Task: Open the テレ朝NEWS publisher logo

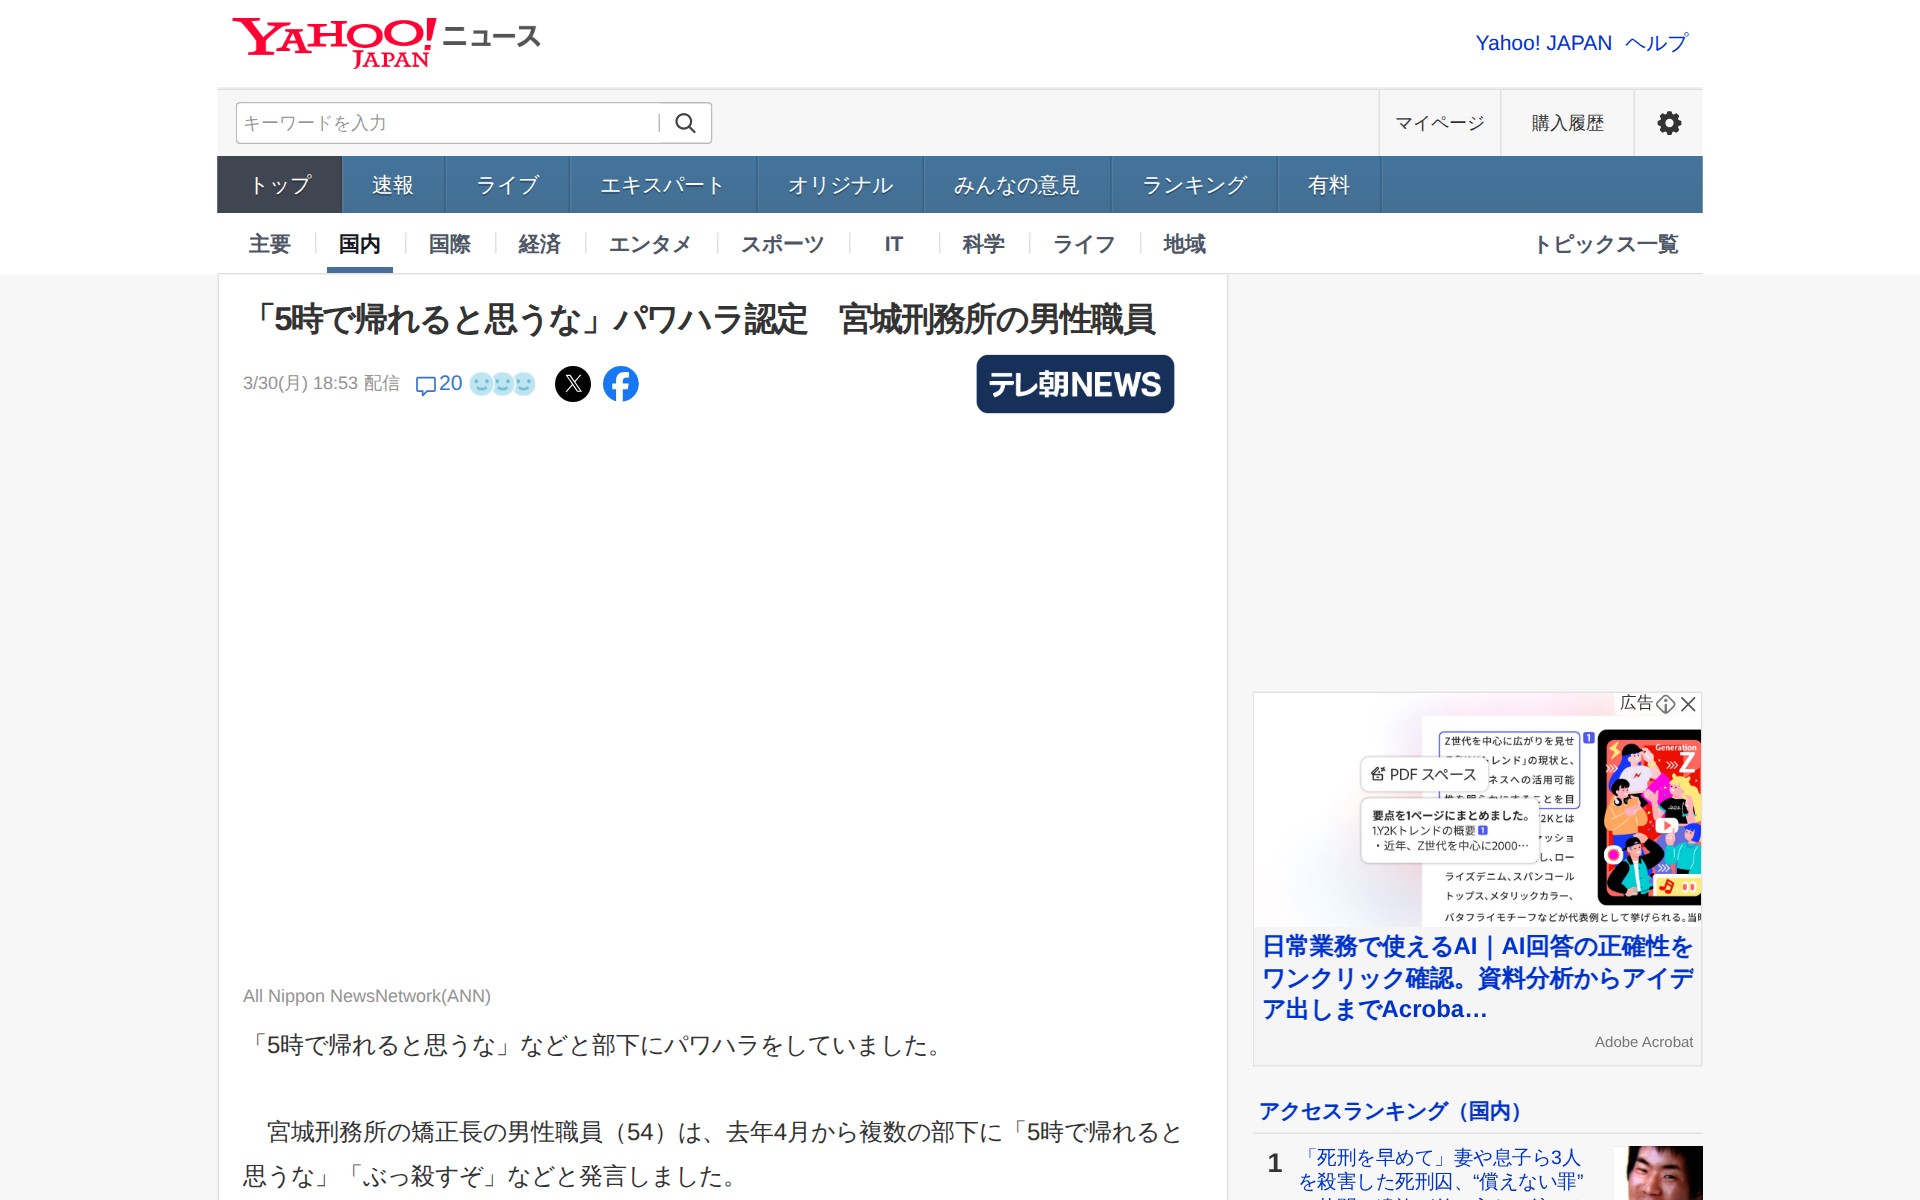Action: tap(1074, 384)
